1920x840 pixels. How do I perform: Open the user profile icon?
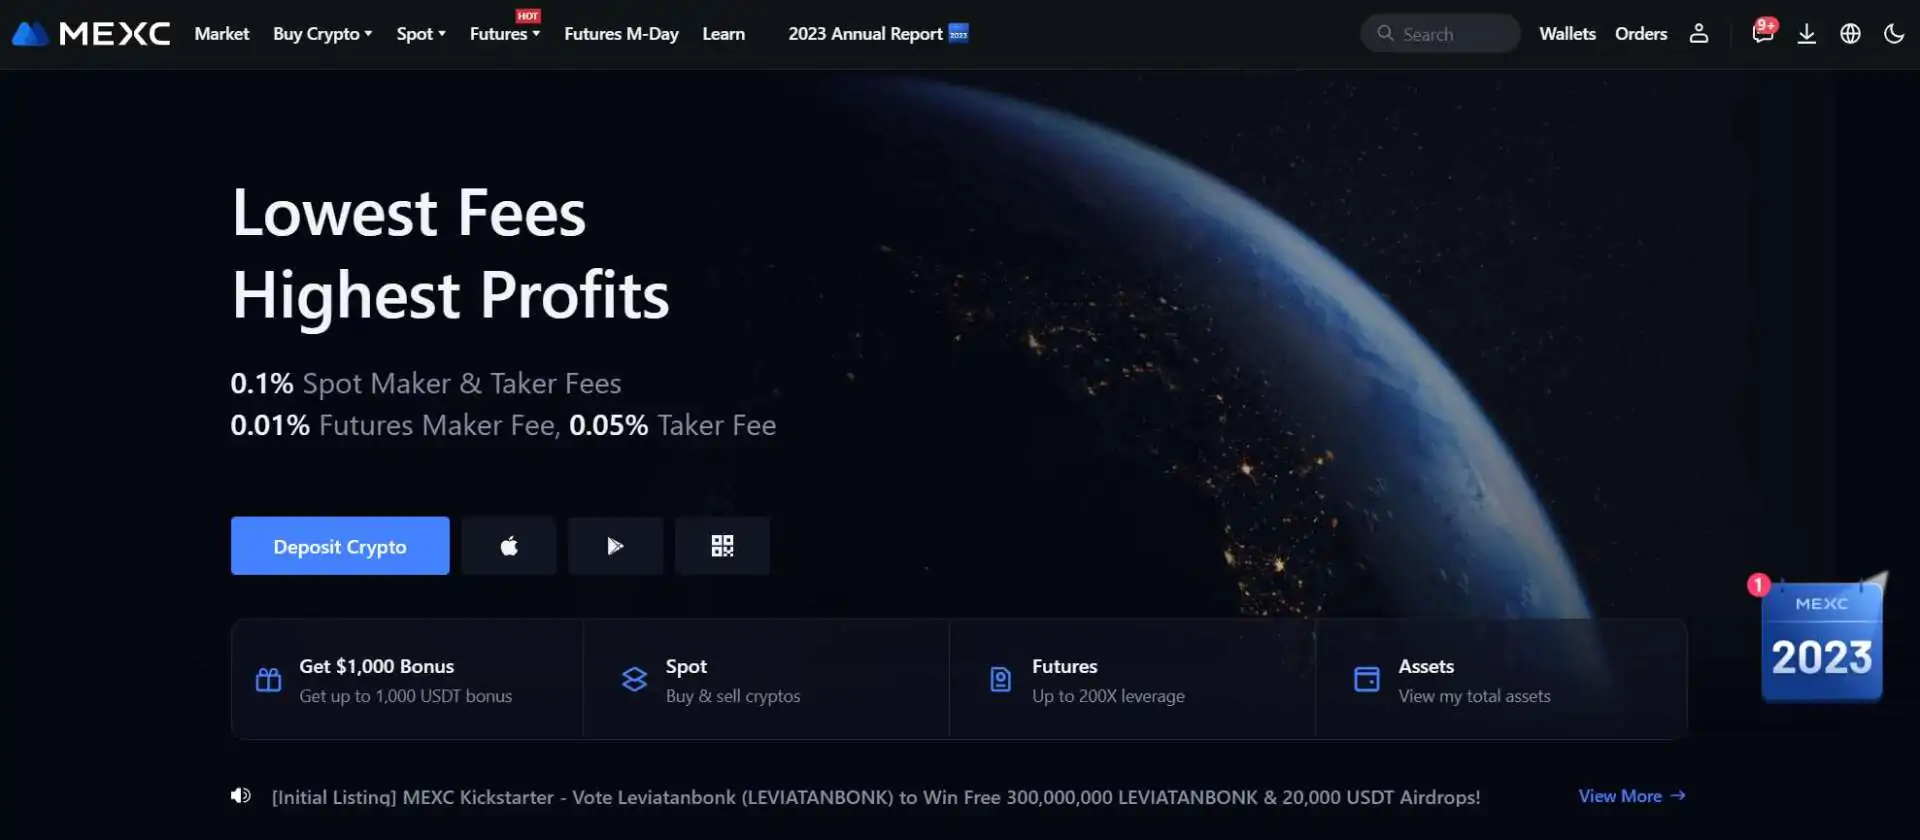pyautogui.click(x=1699, y=34)
